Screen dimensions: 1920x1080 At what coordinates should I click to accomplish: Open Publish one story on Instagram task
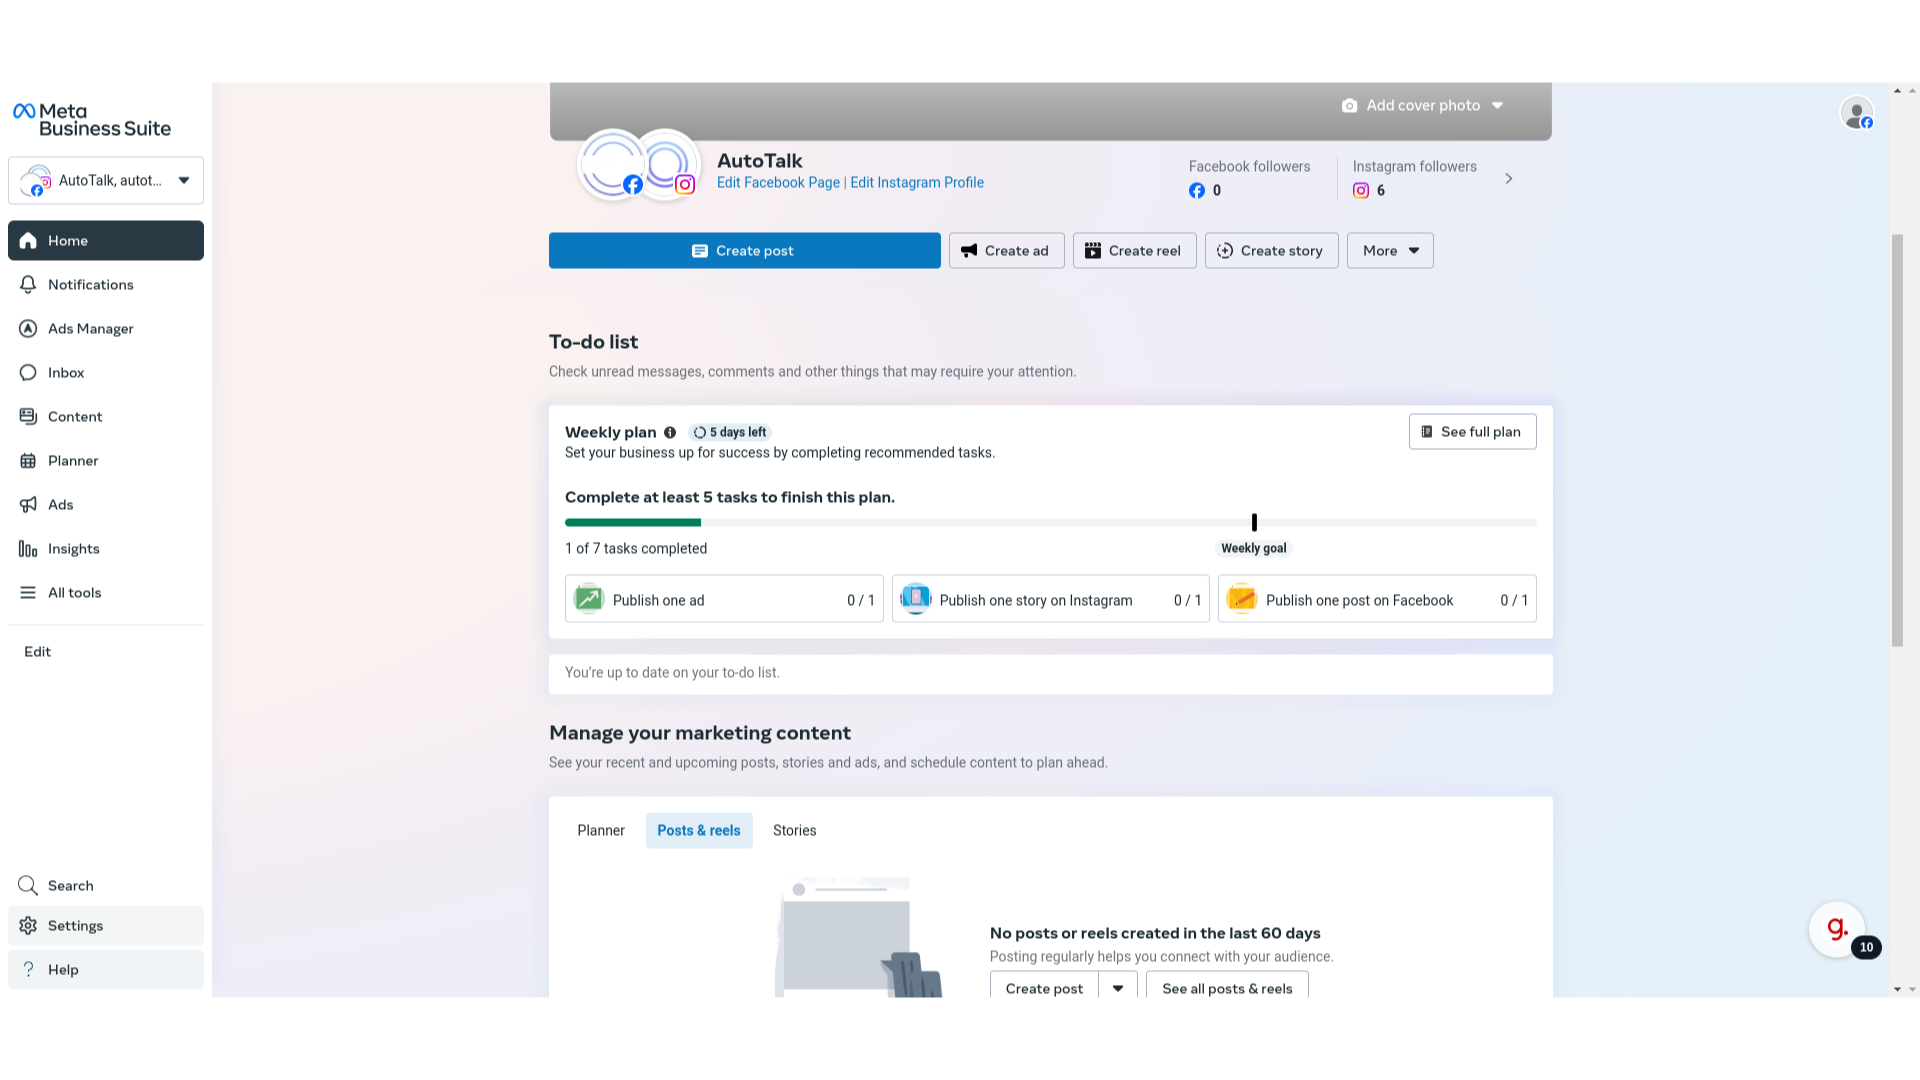coord(1050,599)
